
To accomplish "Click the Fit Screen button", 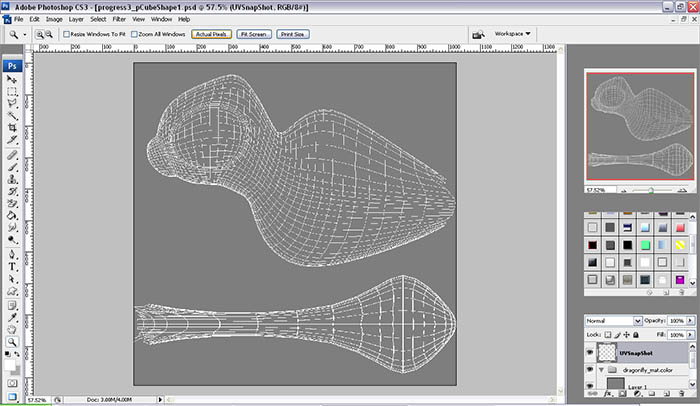I will point(254,34).
